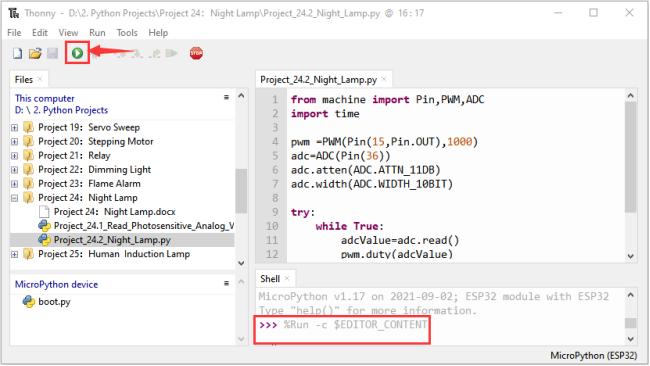Select Project 23: Flame Alarm folder

[89, 183]
